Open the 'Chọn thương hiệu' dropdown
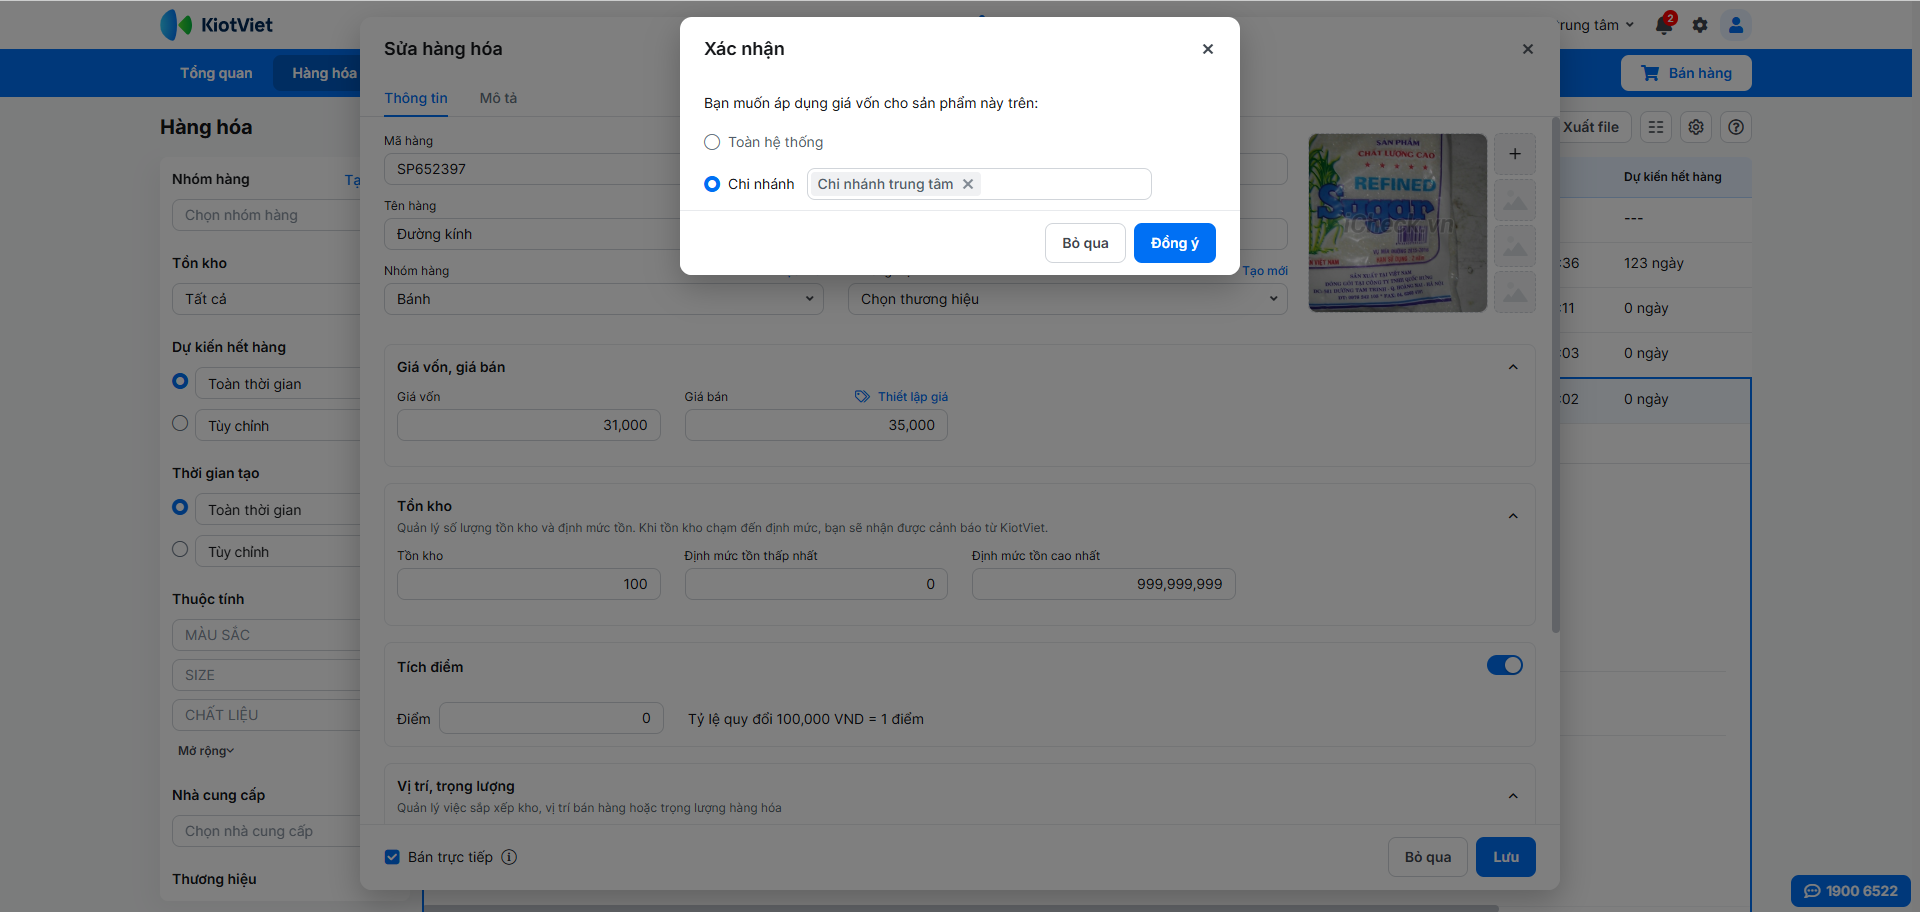This screenshot has height=912, width=1920. tap(1067, 299)
